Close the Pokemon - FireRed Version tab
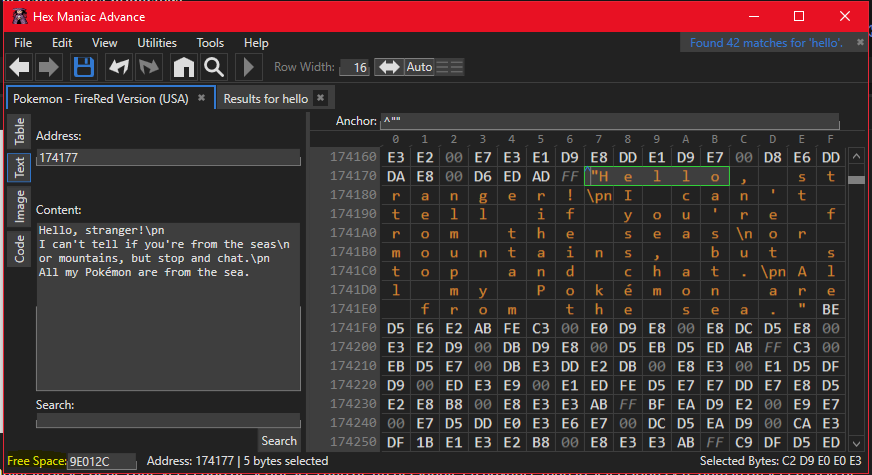 point(201,98)
